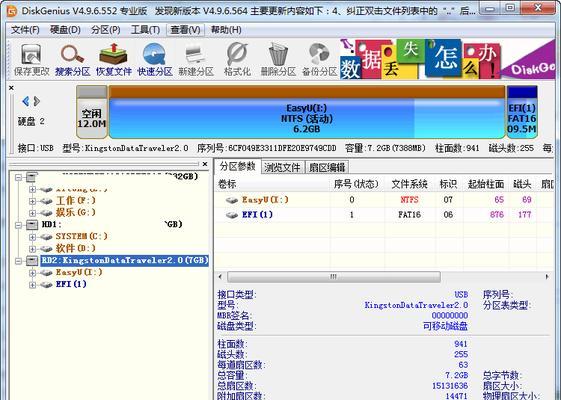Click the horizontal scrollbar thumb in partition table
This screenshot has width=561, height=400.
click(333, 277)
